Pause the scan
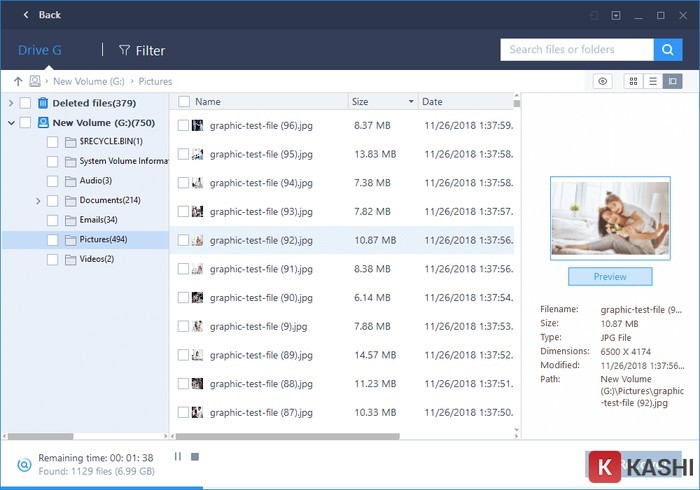The image size is (700, 490). point(178,457)
